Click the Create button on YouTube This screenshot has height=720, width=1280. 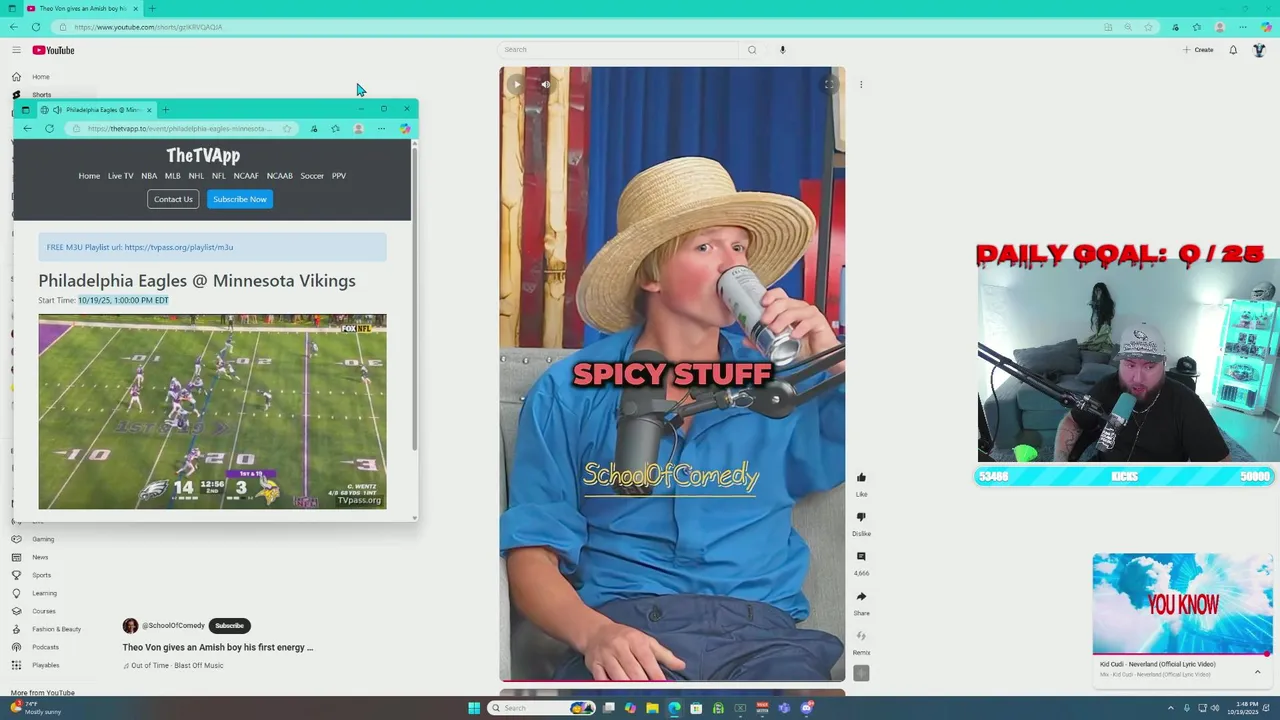(x=1198, y=50)
